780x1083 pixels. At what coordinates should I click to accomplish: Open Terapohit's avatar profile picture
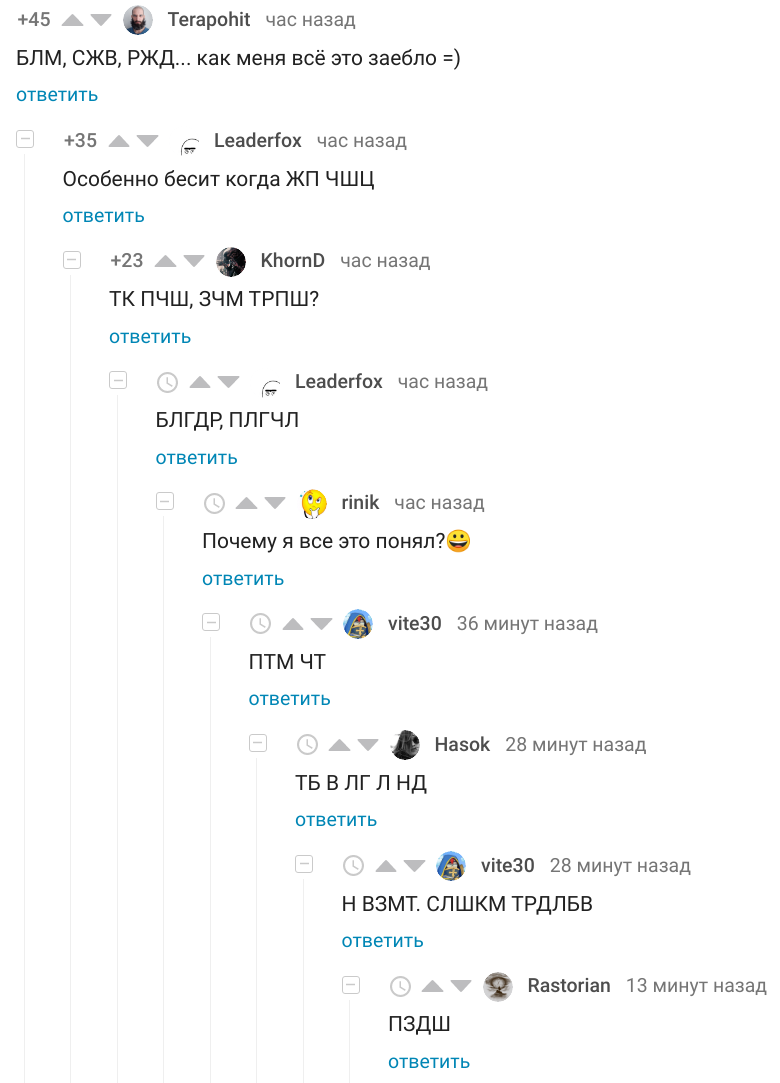click(x=138, y=20)
